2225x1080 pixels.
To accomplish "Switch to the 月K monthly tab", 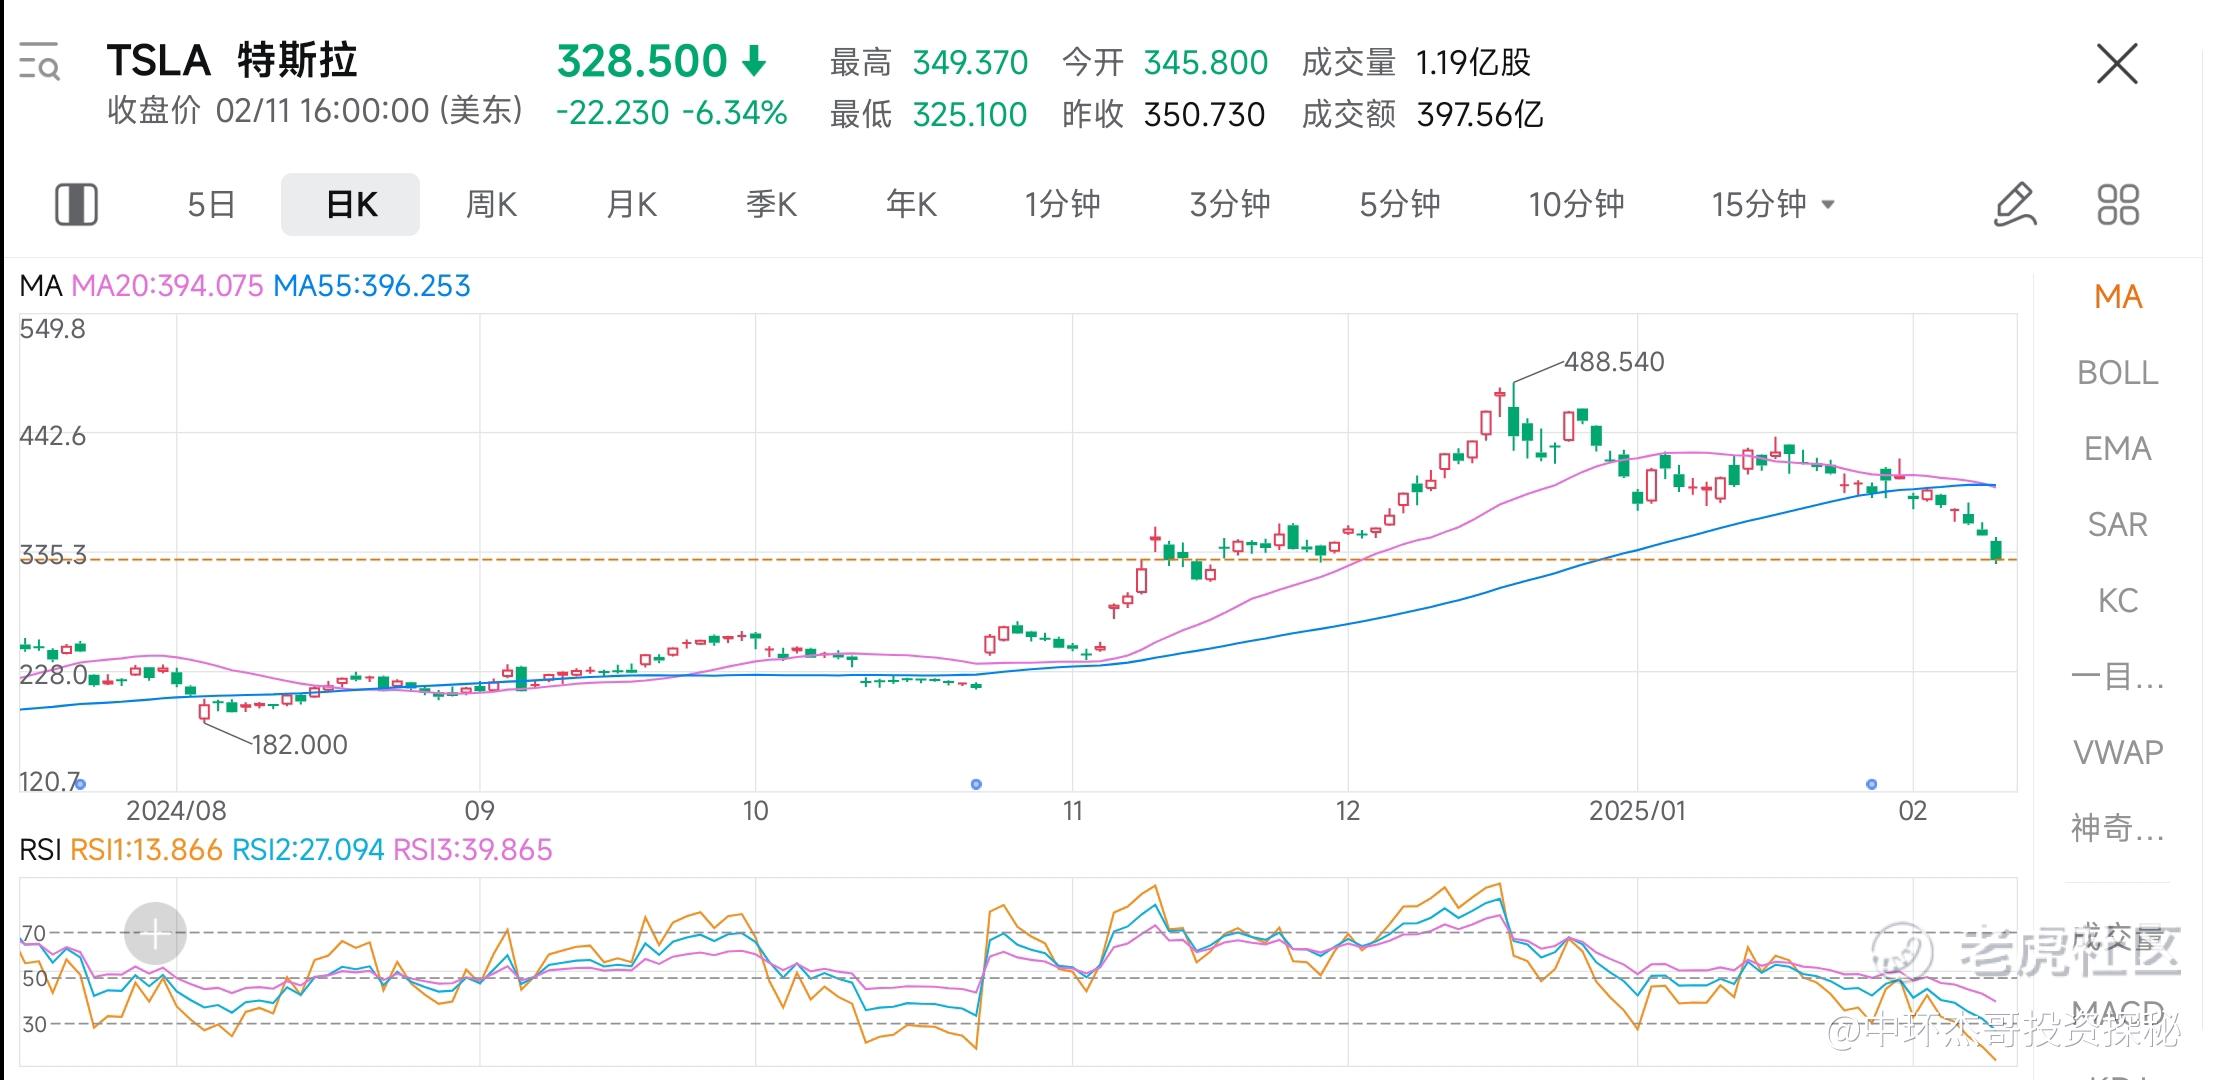I will (631, 205).
